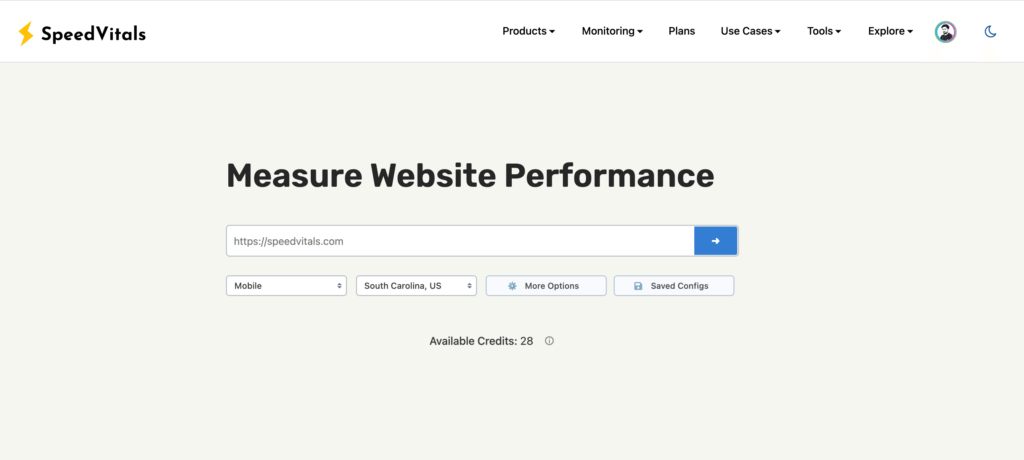Change the South Carolina, US test location
Viewport: 1024px width, 460px height.
click(x=416, y=286)
